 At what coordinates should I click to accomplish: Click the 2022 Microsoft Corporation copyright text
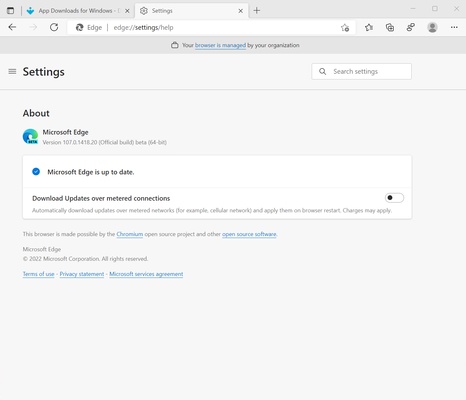tap(85, 259)
